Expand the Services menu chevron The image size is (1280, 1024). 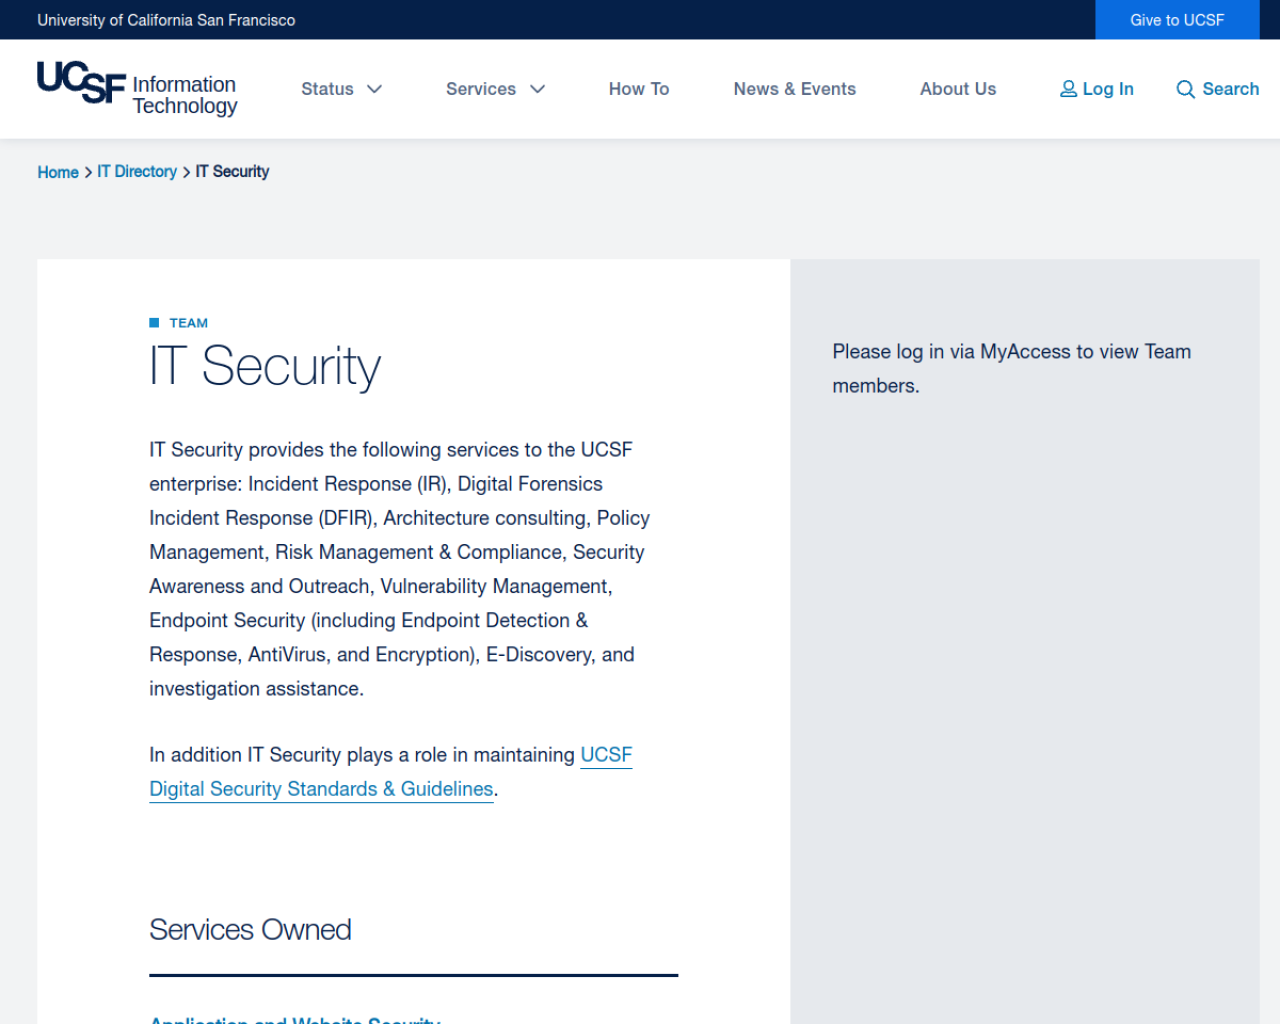click(538, 89)
